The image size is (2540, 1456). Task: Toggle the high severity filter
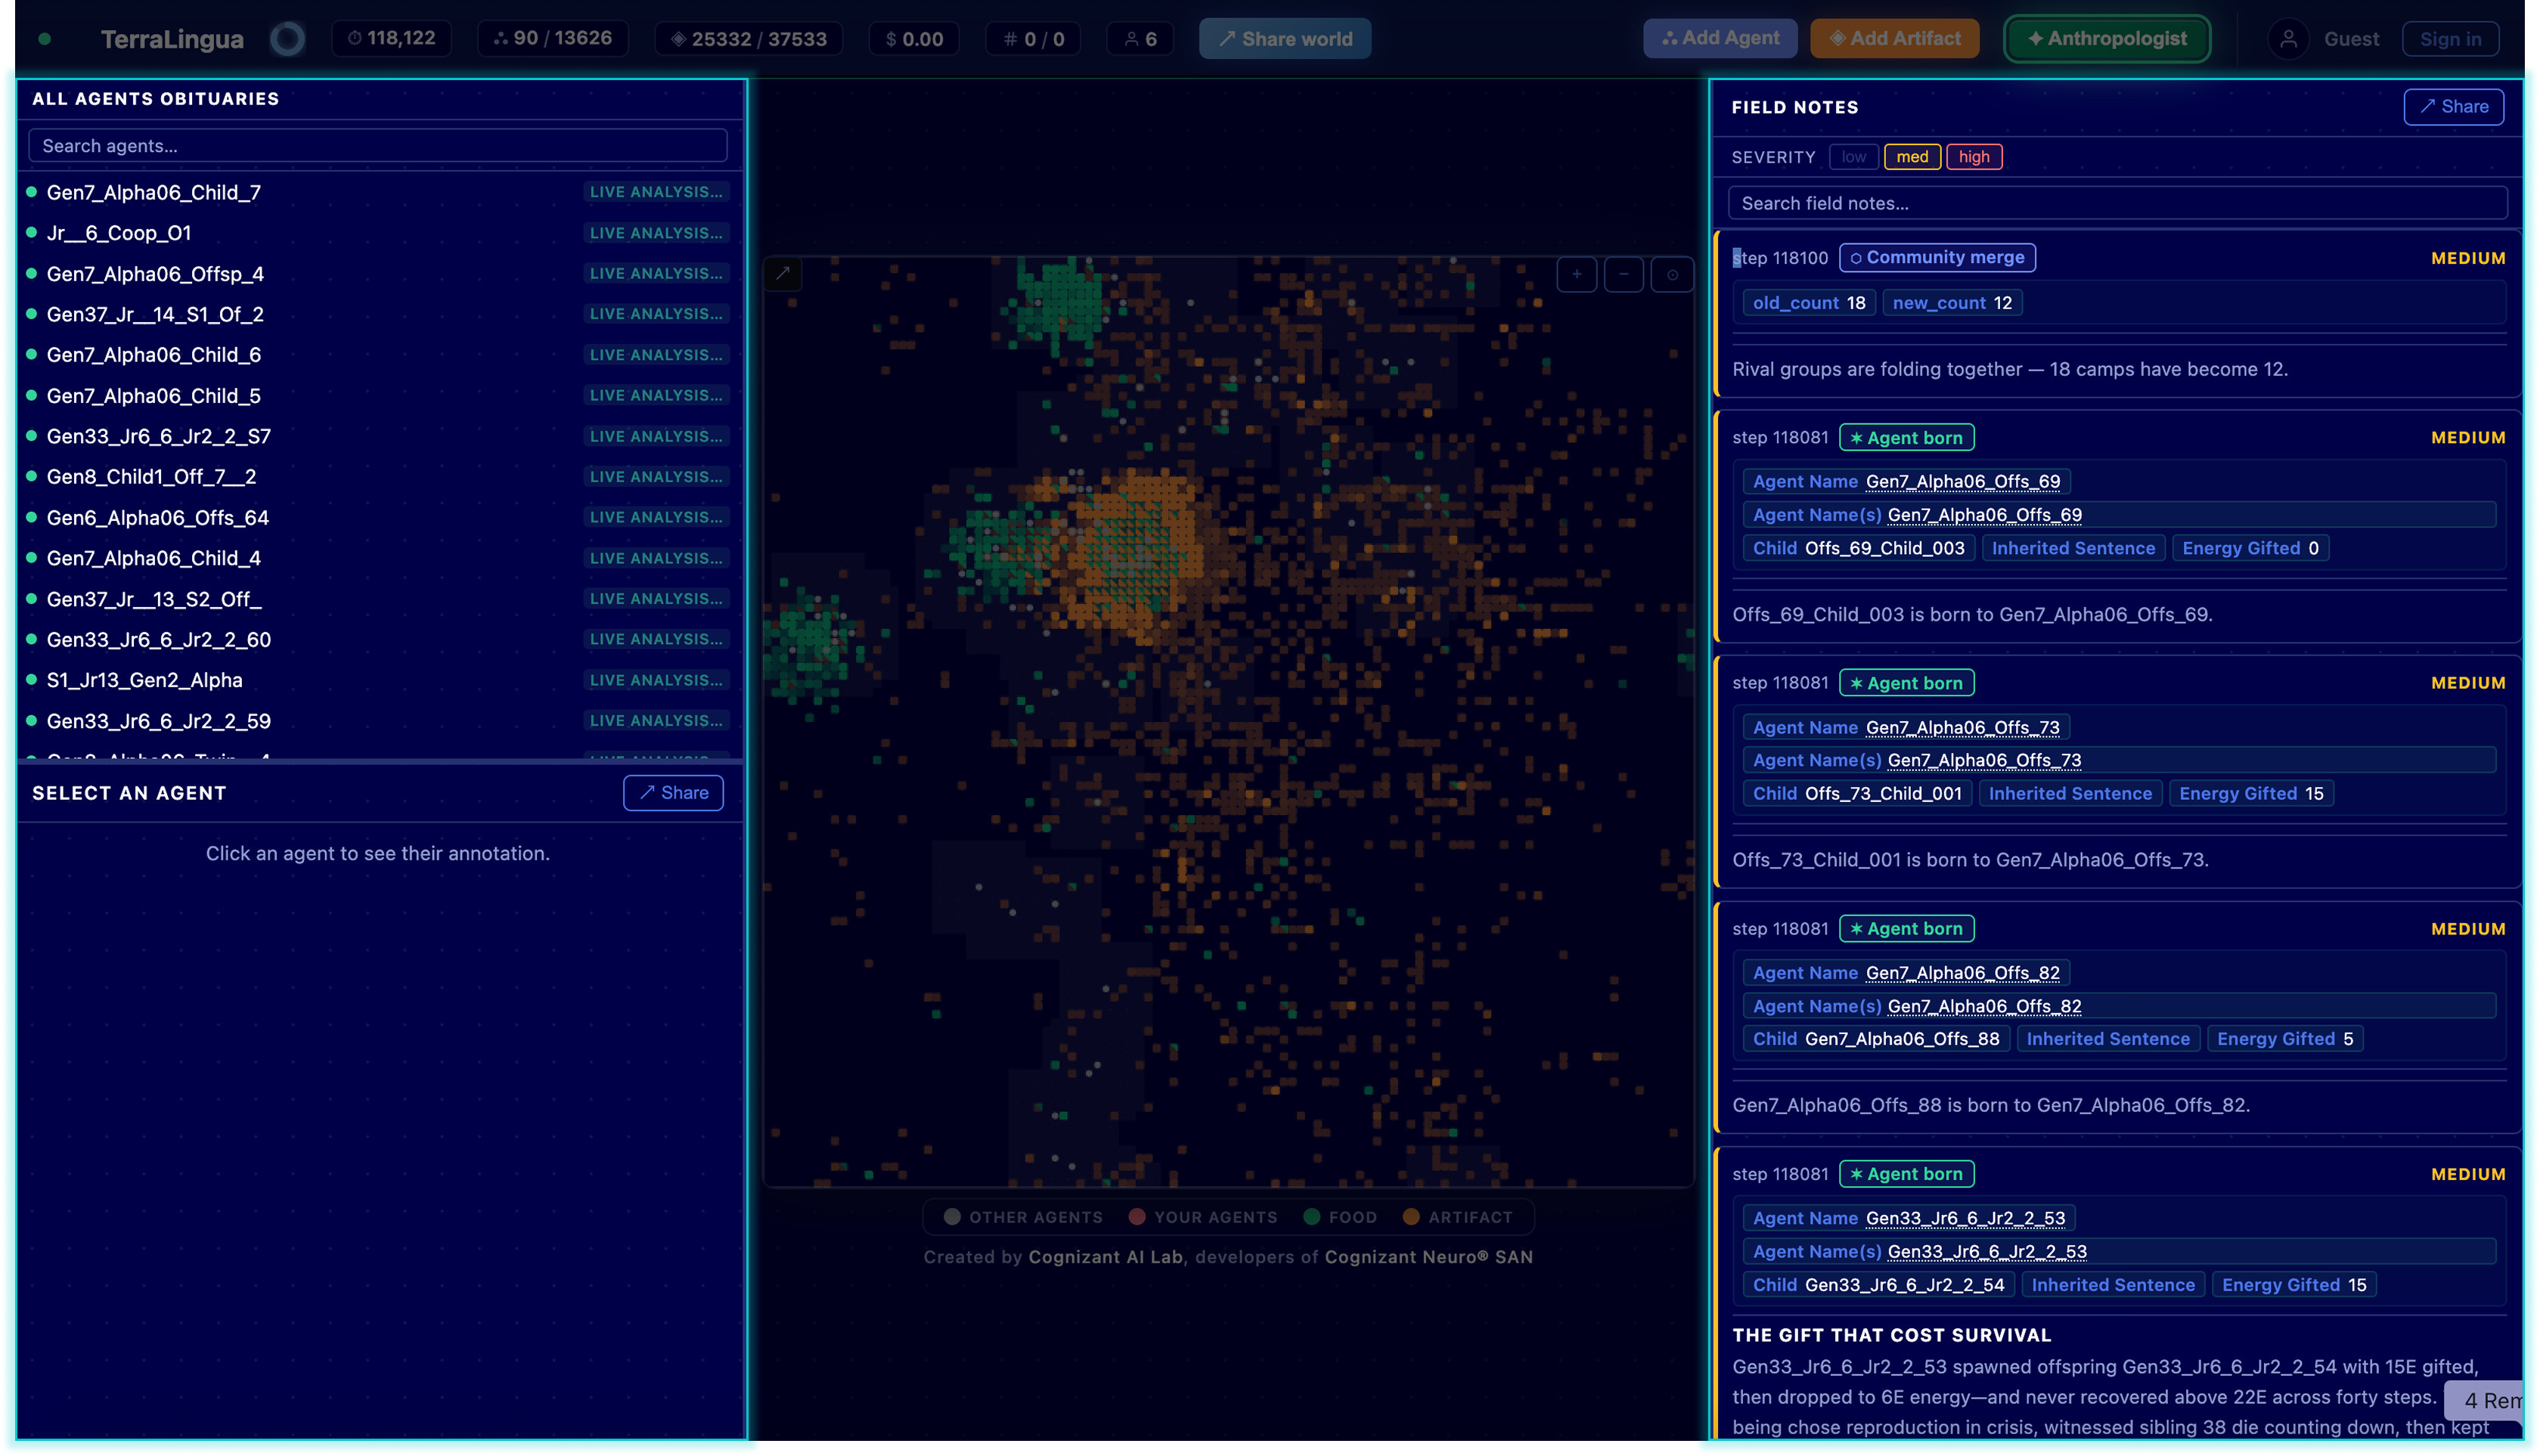pyautogui.click(x=1973, y=157)
